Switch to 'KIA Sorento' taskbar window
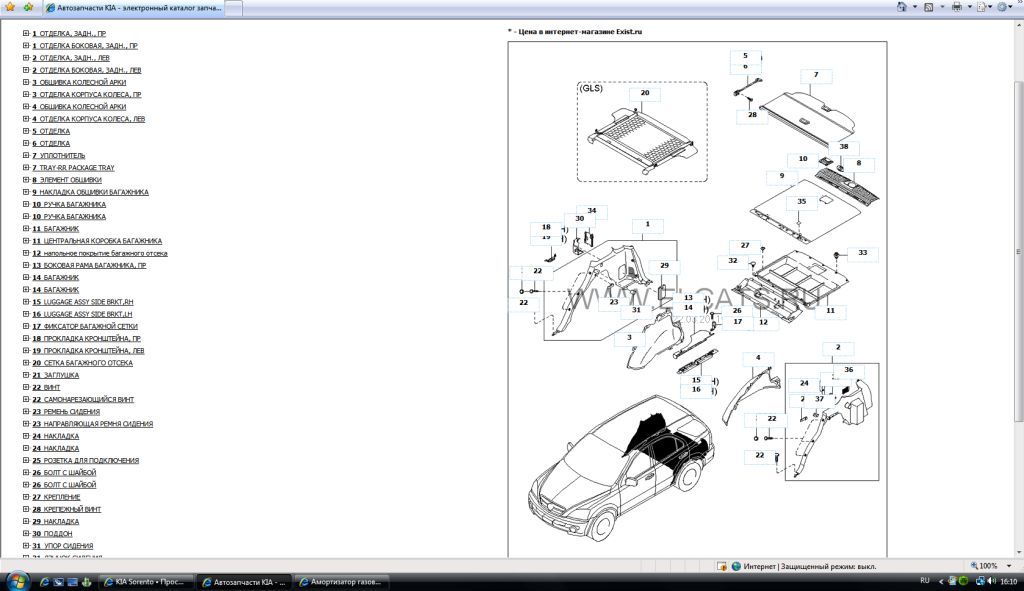 click(146, 582)
